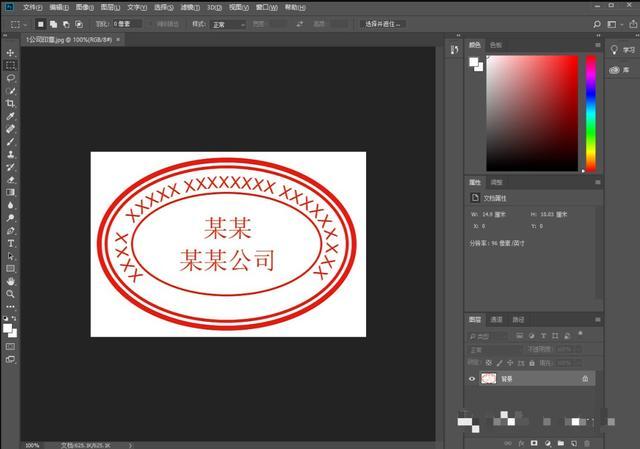
Task: Click the 选择并遮住 button
Action: 383,24
